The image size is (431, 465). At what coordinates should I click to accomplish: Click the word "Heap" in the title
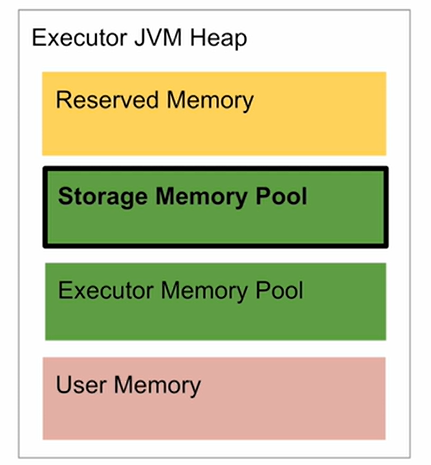(219, 39)
